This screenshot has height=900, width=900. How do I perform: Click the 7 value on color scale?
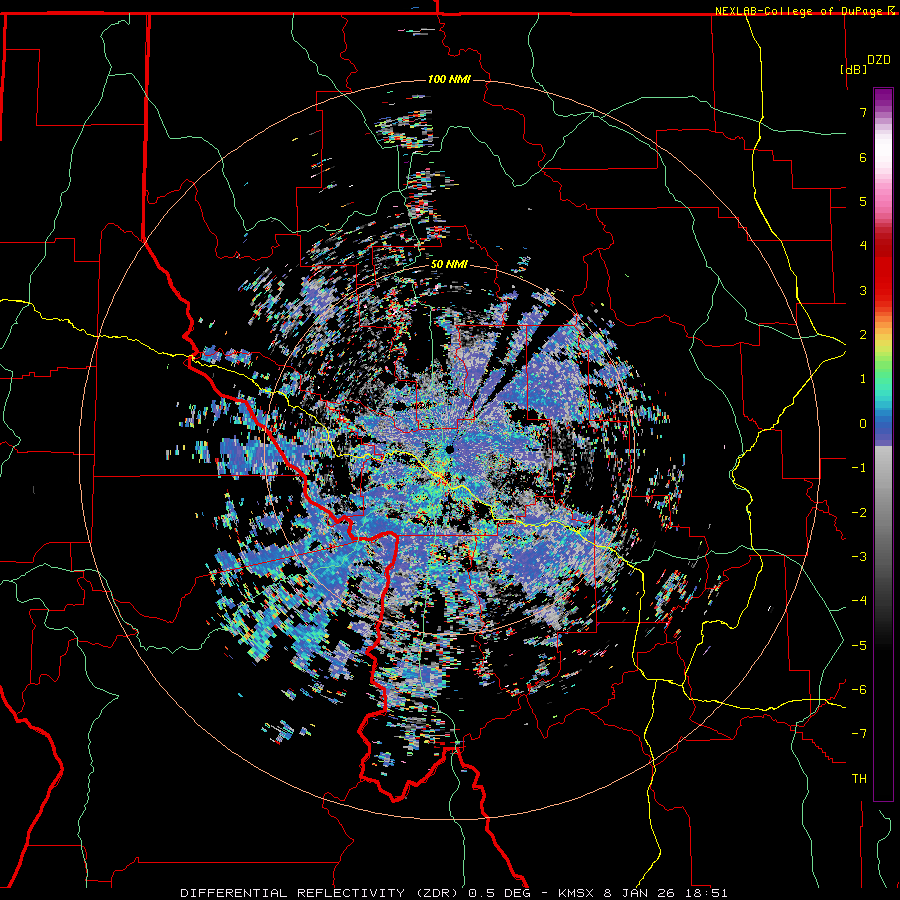[x=863, y=112]
